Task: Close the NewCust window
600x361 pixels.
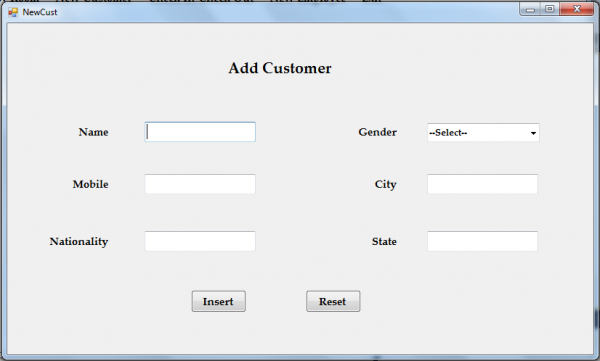Action: click(577, 9)
